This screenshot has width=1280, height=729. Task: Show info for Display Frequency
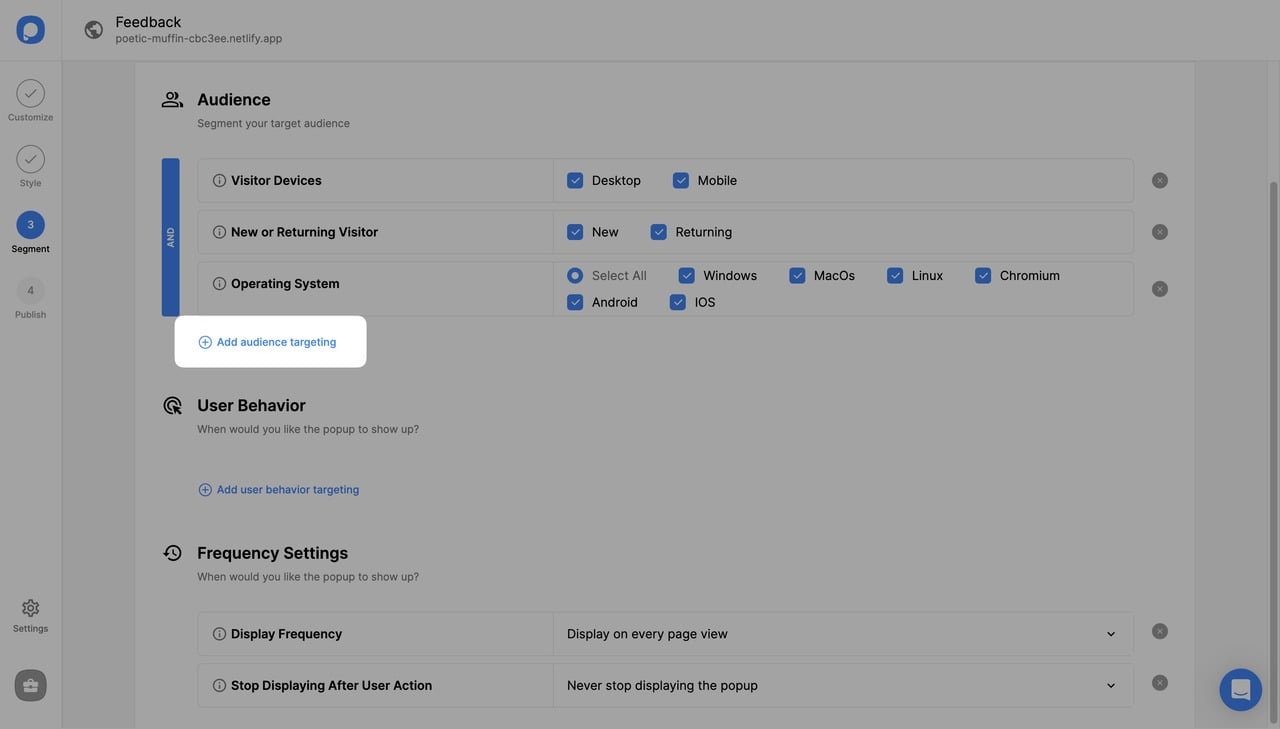tap(219, 634)
